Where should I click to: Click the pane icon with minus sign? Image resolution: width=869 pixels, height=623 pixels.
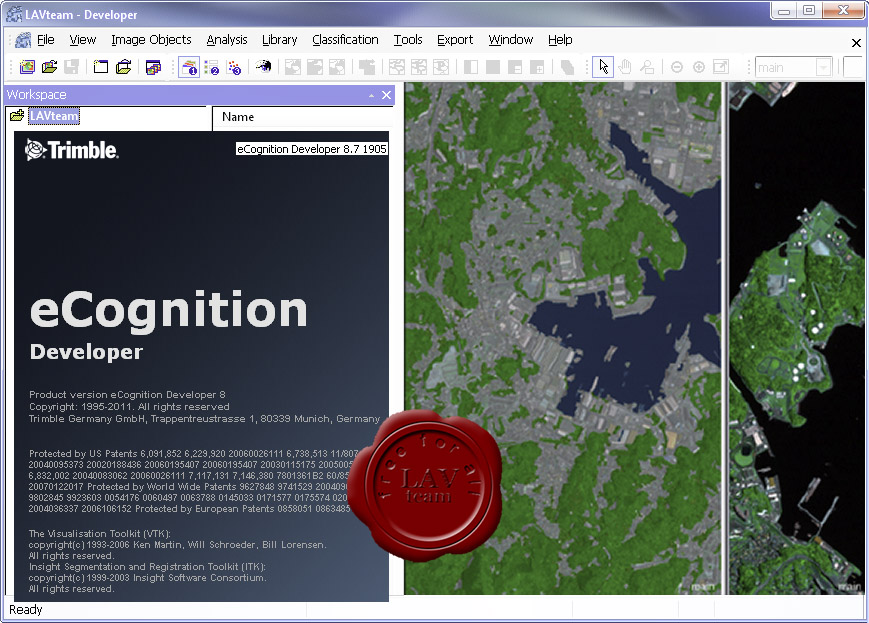(515, 68)
